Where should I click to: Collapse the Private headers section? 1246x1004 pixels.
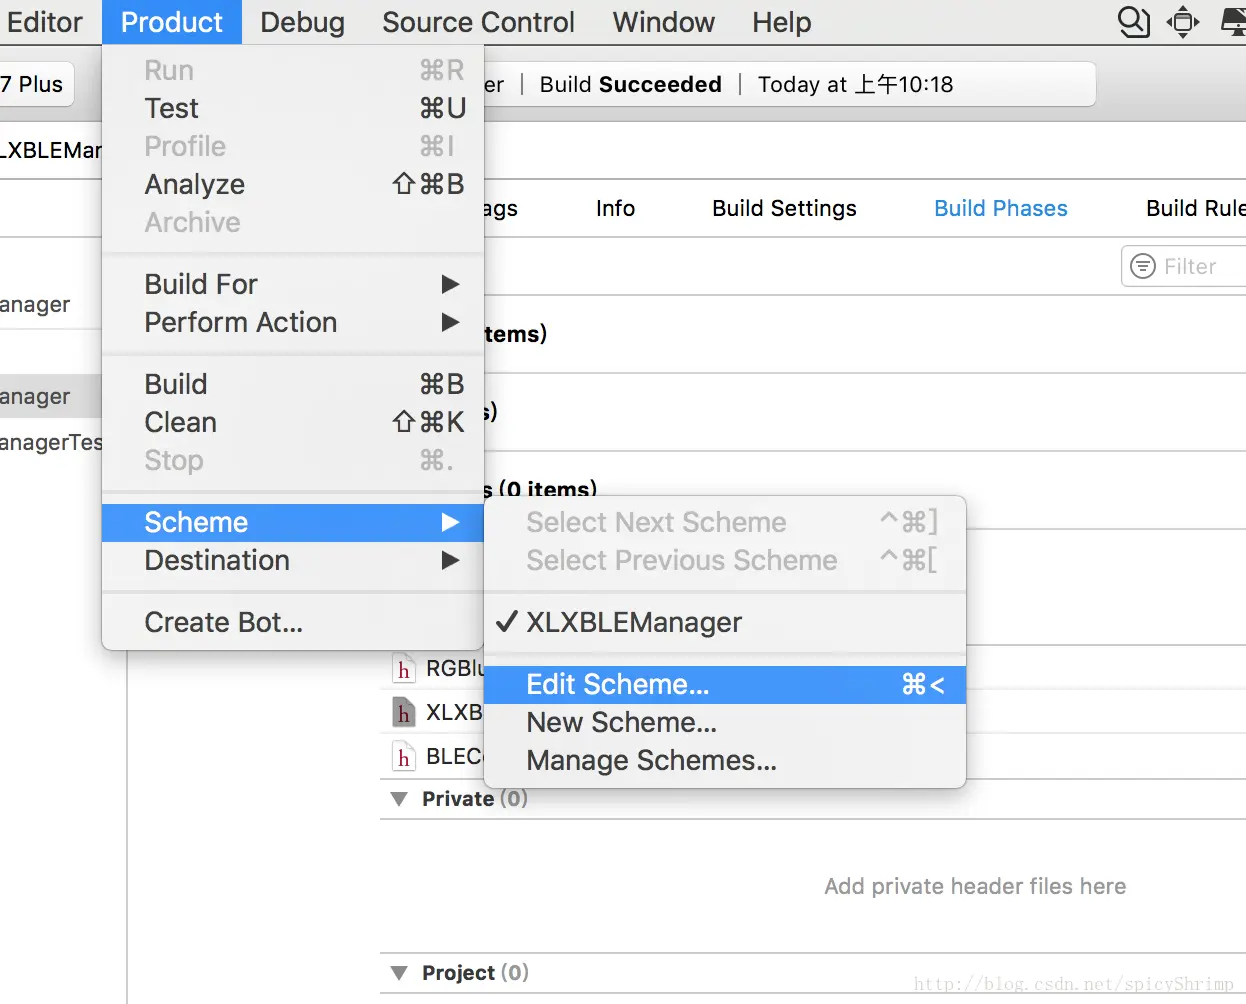pyautogui.click(x=400, y=799)
